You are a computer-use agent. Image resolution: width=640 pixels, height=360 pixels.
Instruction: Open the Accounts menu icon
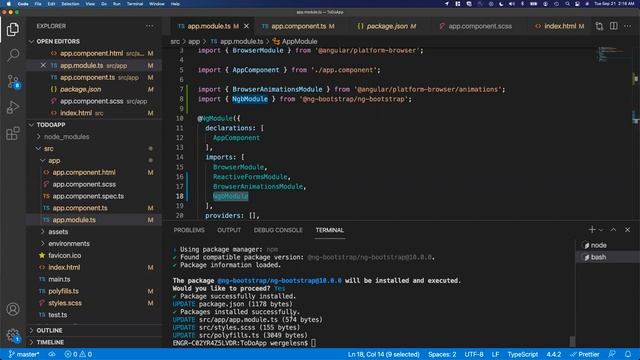pyautogui.click(x=13, y=309)
